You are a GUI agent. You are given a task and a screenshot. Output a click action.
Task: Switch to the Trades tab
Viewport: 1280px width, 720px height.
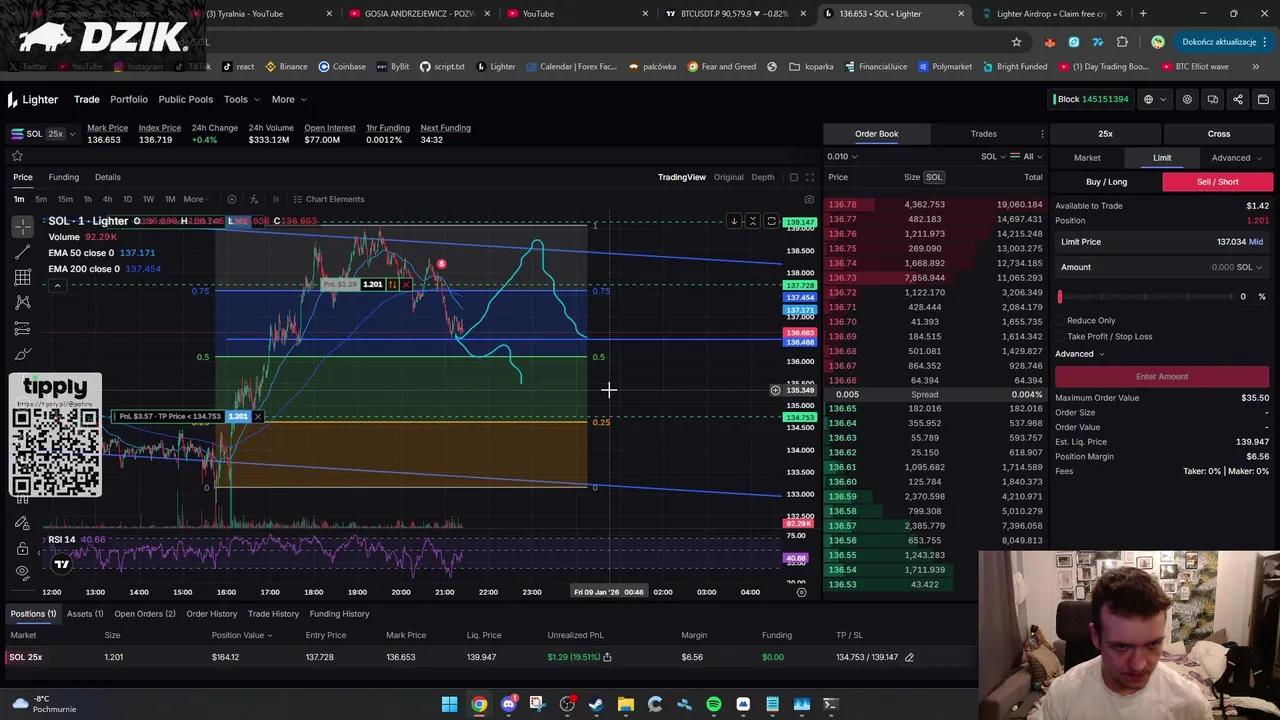click(x=983, y=134)
